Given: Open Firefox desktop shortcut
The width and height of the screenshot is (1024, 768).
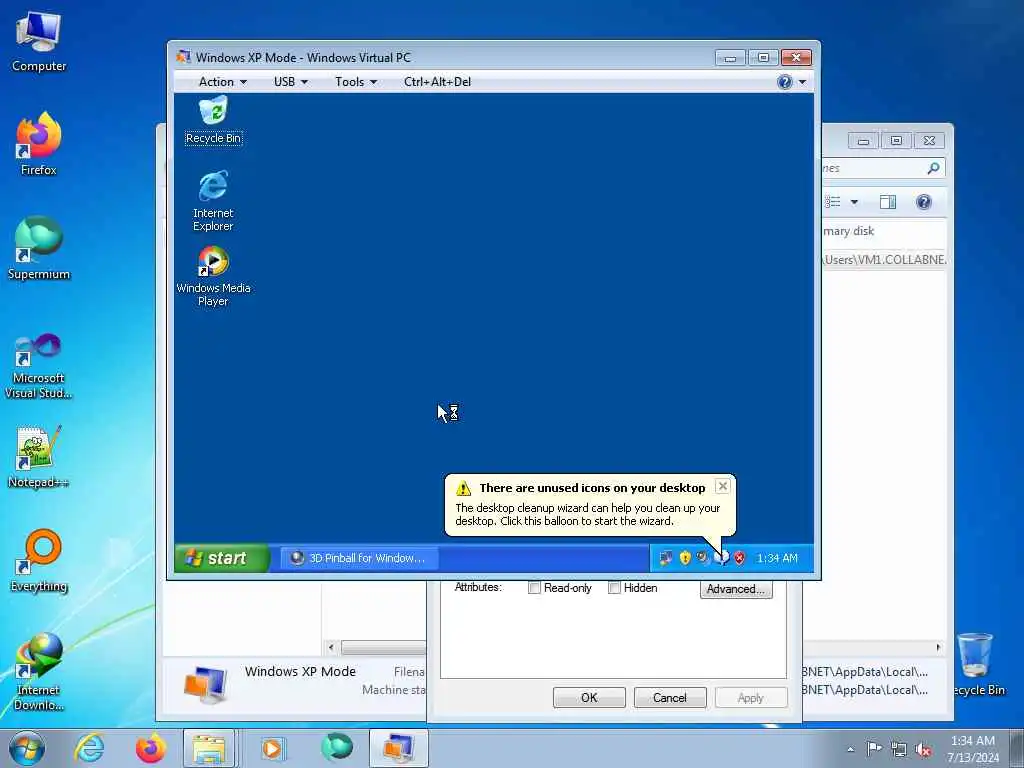Looking at the screenshot, I should 39,144.
